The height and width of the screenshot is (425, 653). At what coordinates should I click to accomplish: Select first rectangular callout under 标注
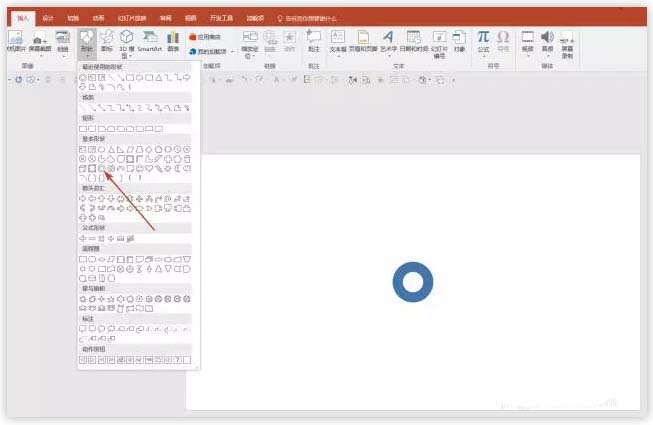coord(82,329)
